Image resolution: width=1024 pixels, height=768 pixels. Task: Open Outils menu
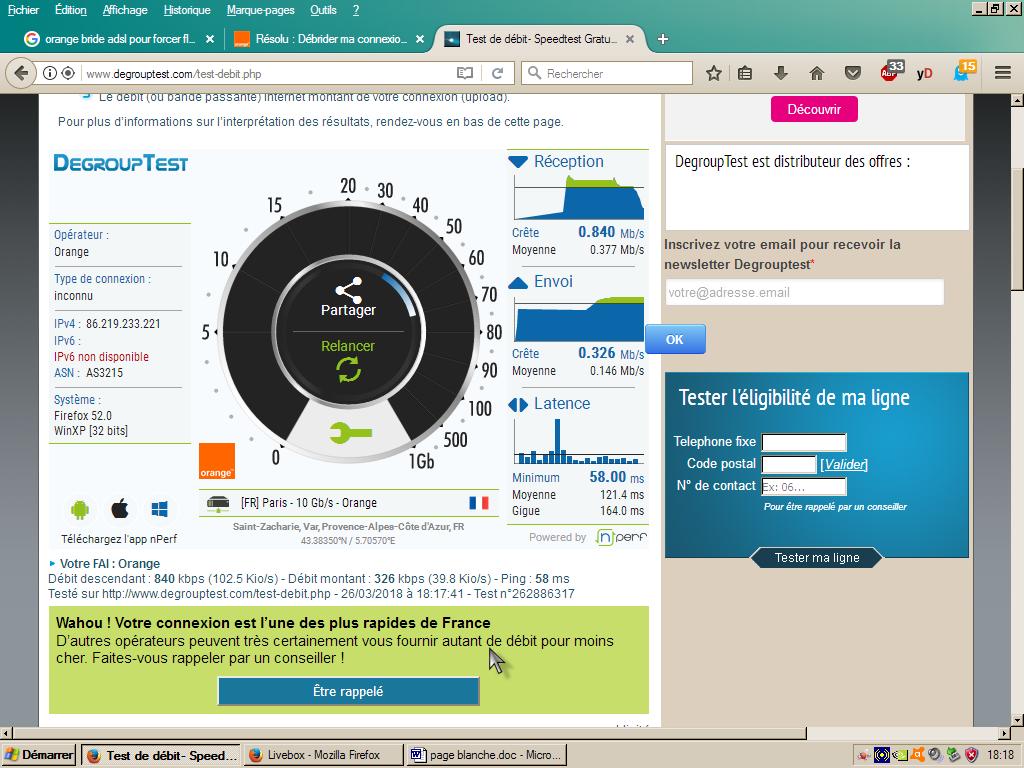coord(323,10)
